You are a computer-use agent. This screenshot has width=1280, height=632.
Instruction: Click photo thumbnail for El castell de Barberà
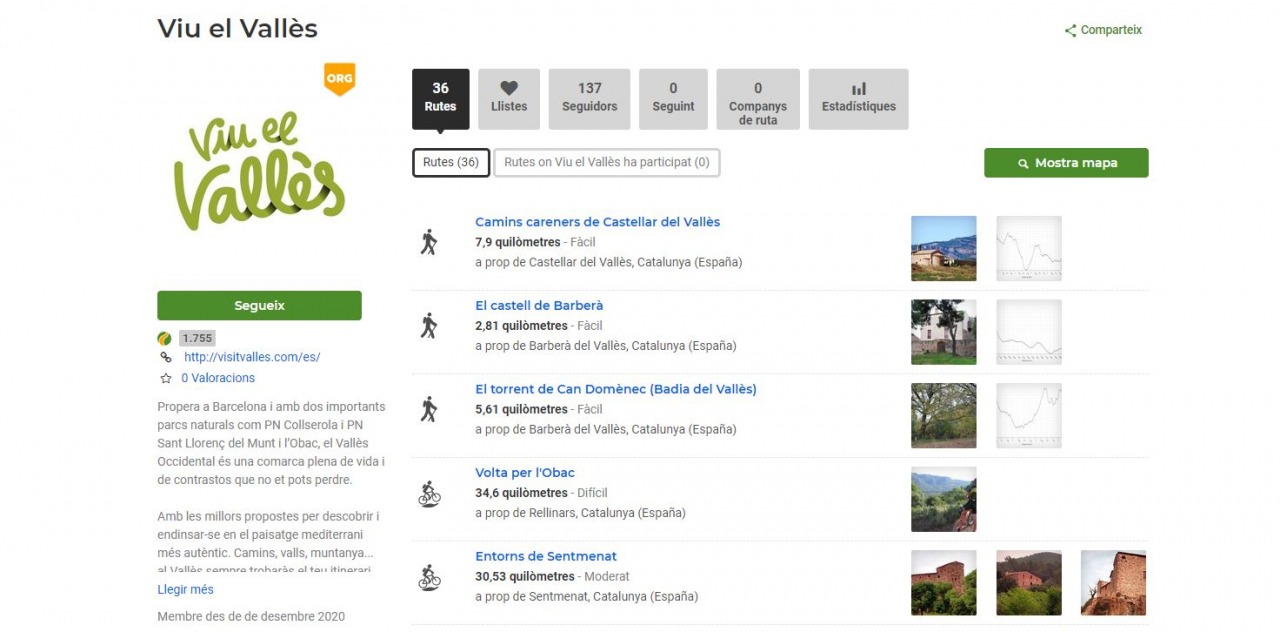(x=944, y=332)
